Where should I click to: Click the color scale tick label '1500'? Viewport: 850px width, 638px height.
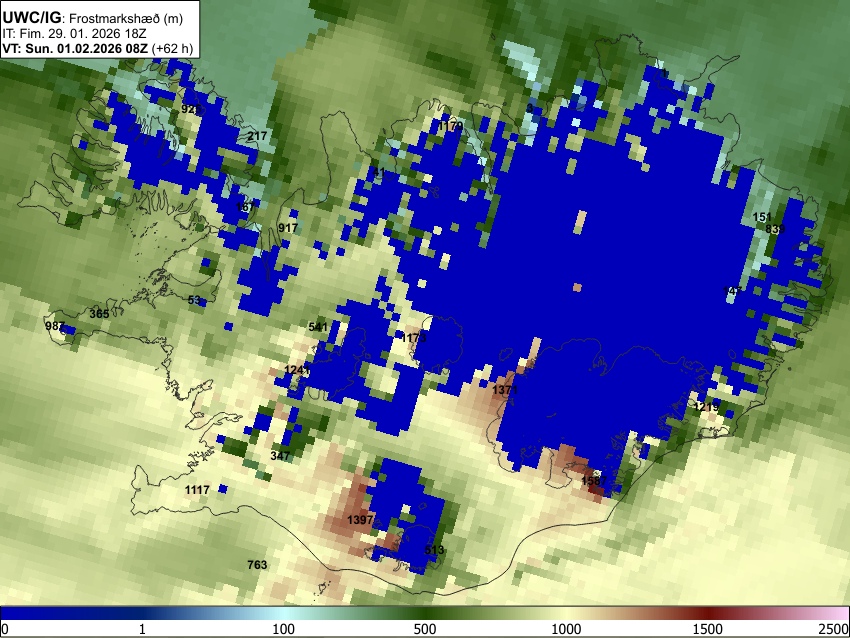[x=708, y=629]
